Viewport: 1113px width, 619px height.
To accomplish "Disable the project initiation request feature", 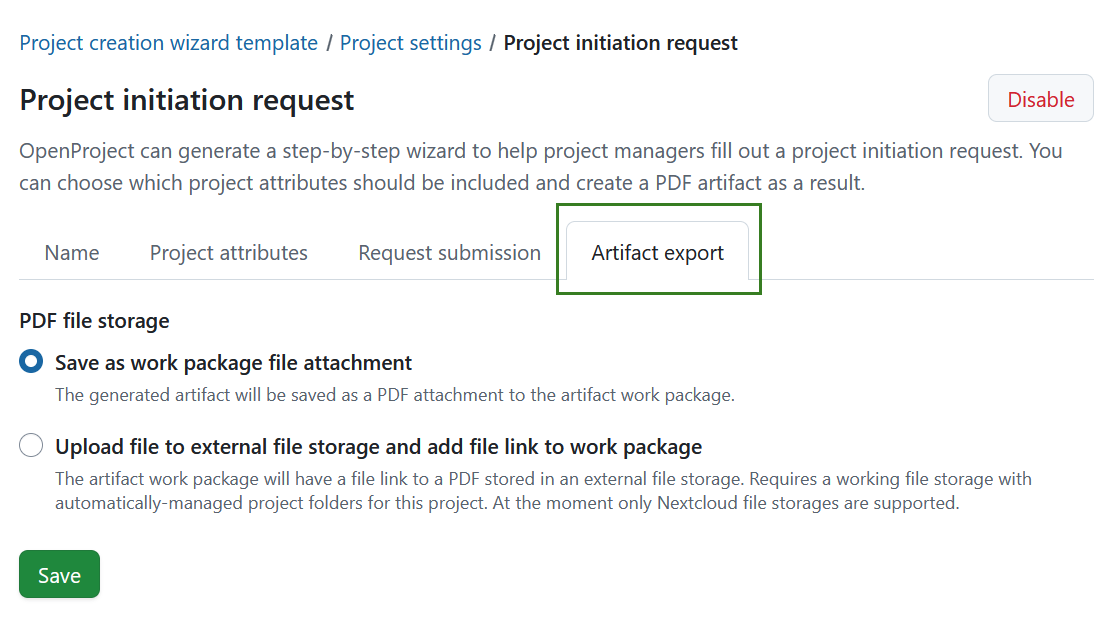I will tap(1040, 98).
